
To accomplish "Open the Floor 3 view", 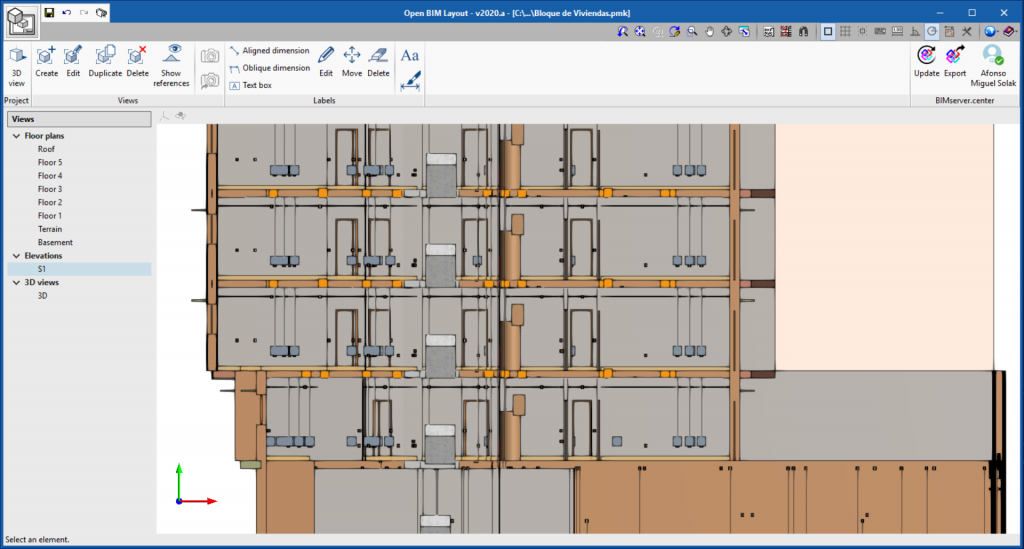I will pos(50,189).
